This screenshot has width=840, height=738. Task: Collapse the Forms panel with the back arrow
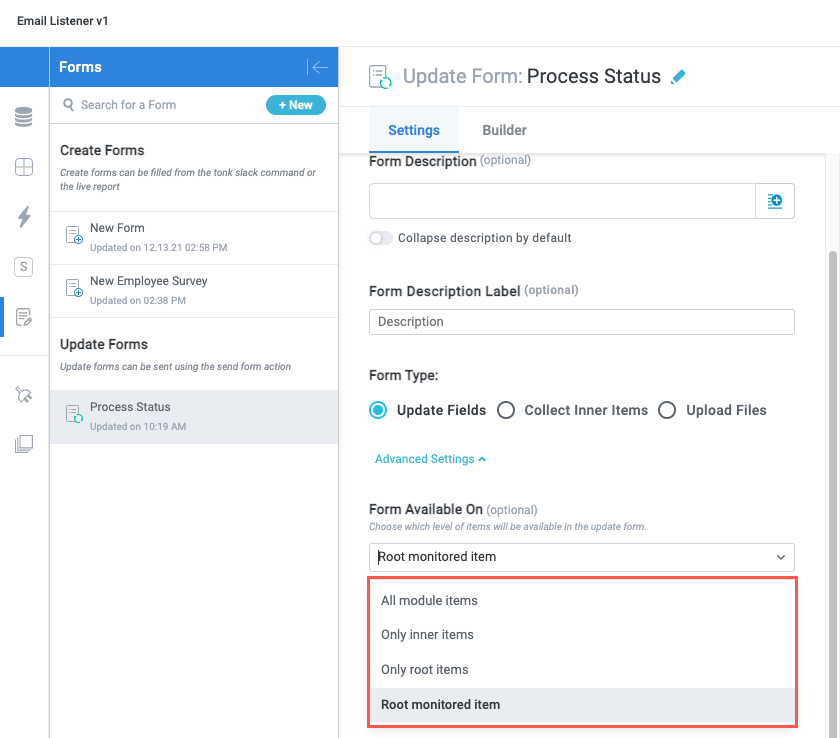click(x=319, y=67)
